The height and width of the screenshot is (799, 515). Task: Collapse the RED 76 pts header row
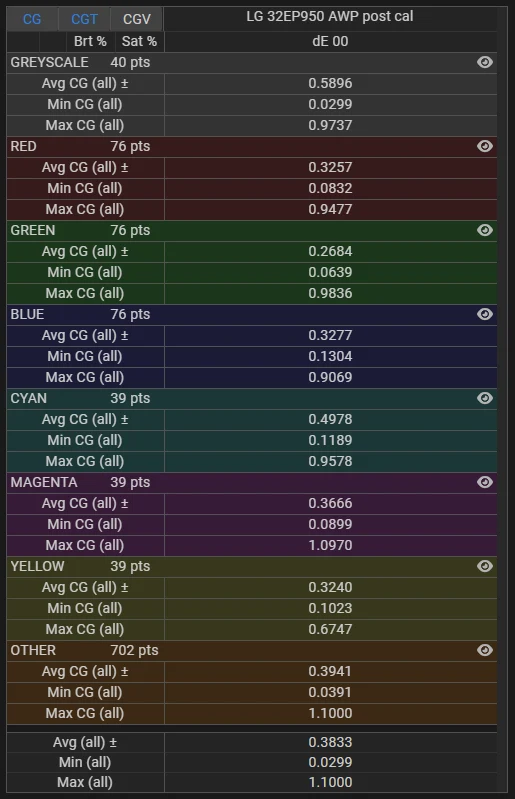coord(252,146)
